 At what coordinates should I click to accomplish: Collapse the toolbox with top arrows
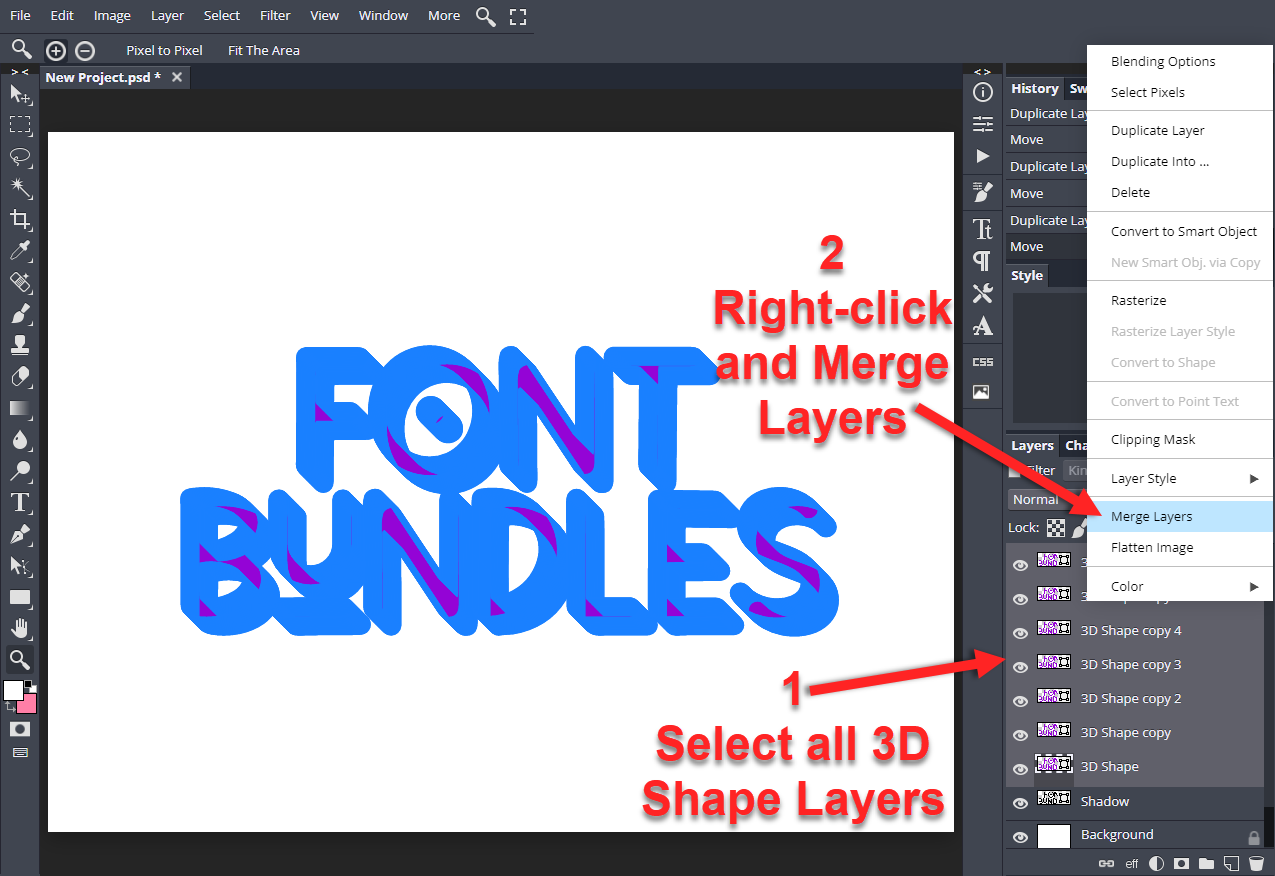pos(20,71)
